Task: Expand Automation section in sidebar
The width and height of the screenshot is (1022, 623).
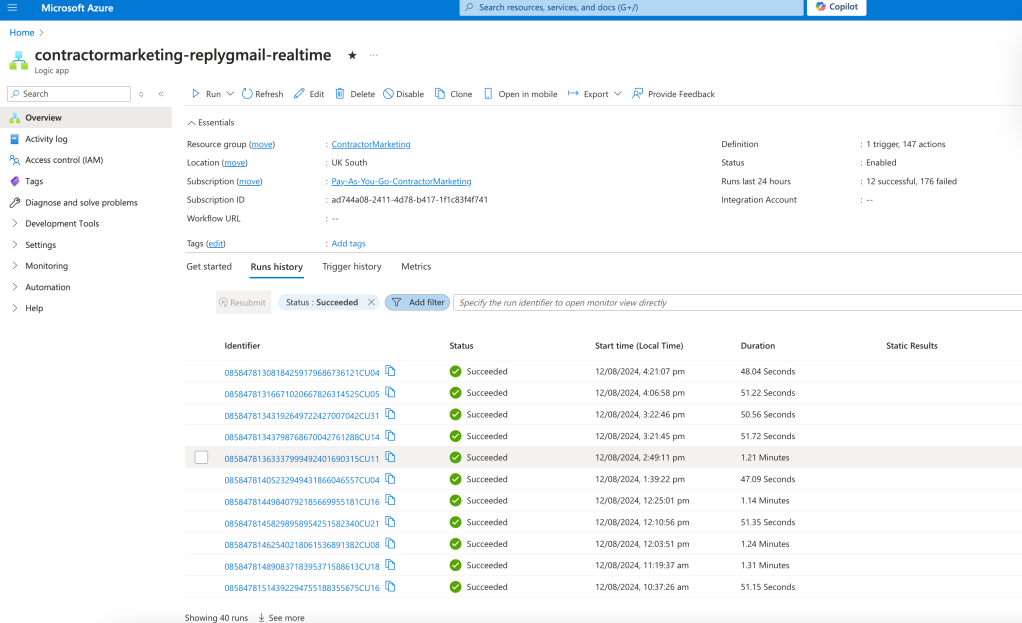Action: tap(48, 287)
